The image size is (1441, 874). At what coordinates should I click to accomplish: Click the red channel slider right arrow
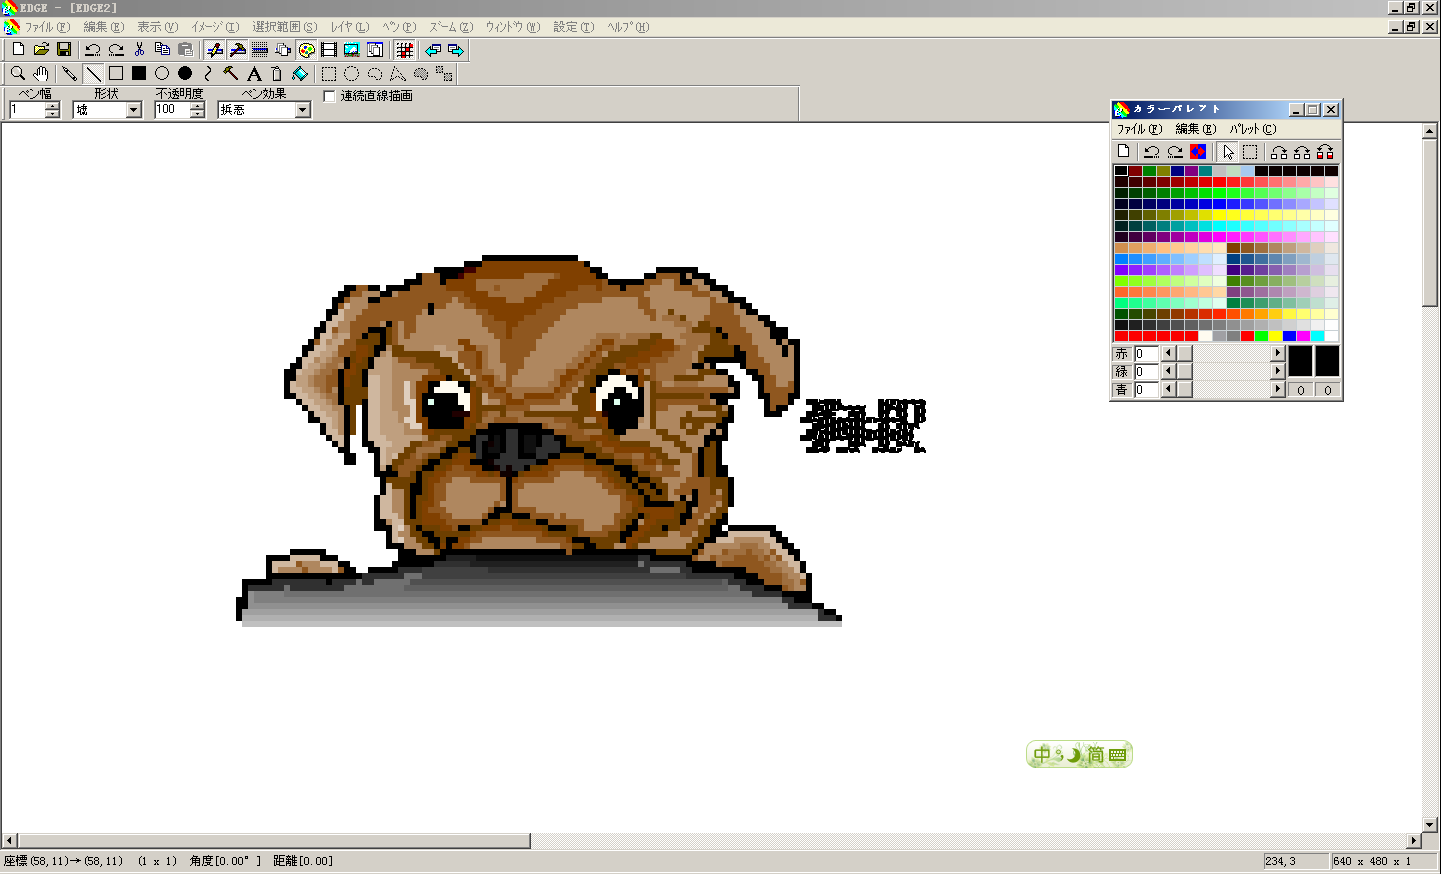(1277, 354)
